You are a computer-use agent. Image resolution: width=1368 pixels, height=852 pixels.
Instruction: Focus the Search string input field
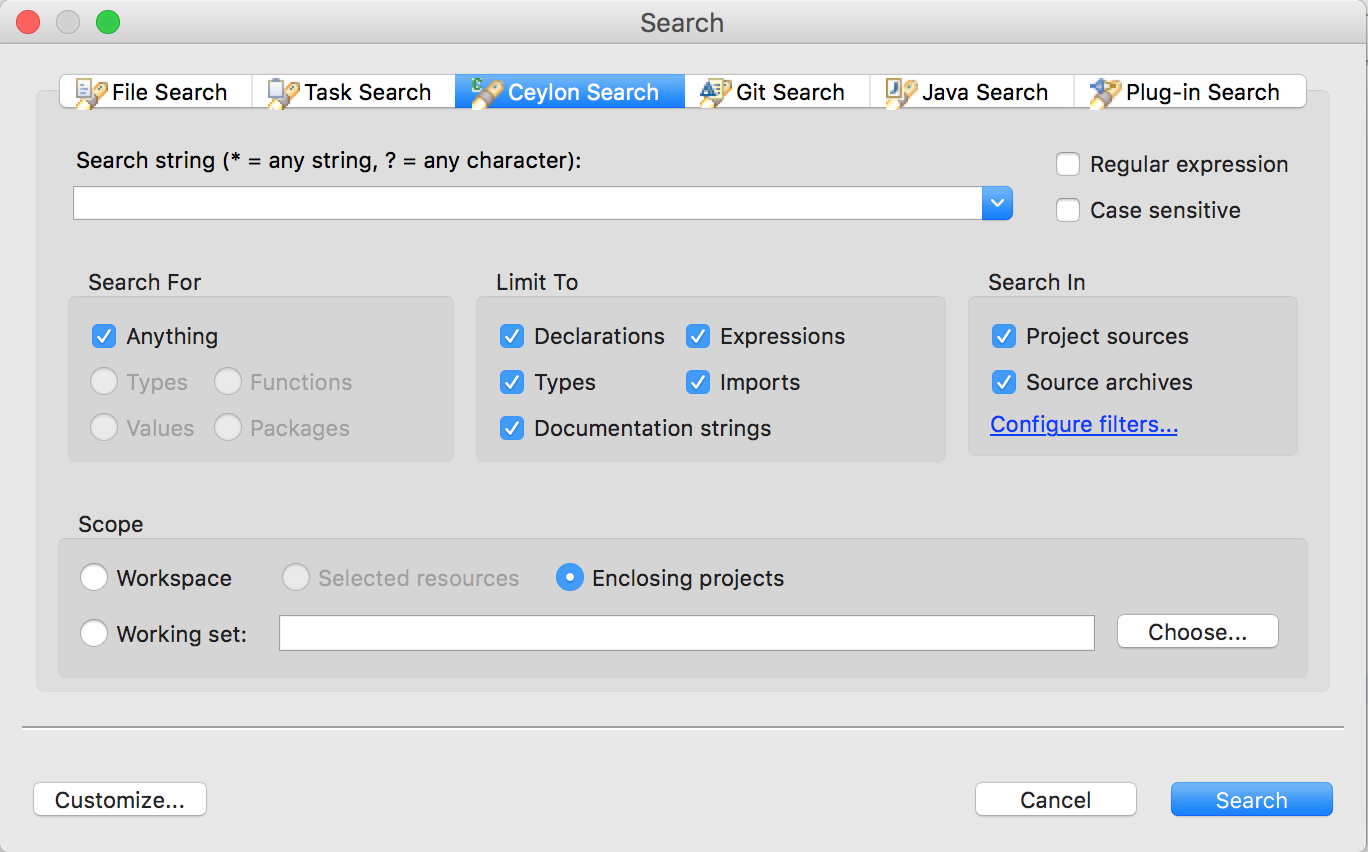[x=528, y=203]
